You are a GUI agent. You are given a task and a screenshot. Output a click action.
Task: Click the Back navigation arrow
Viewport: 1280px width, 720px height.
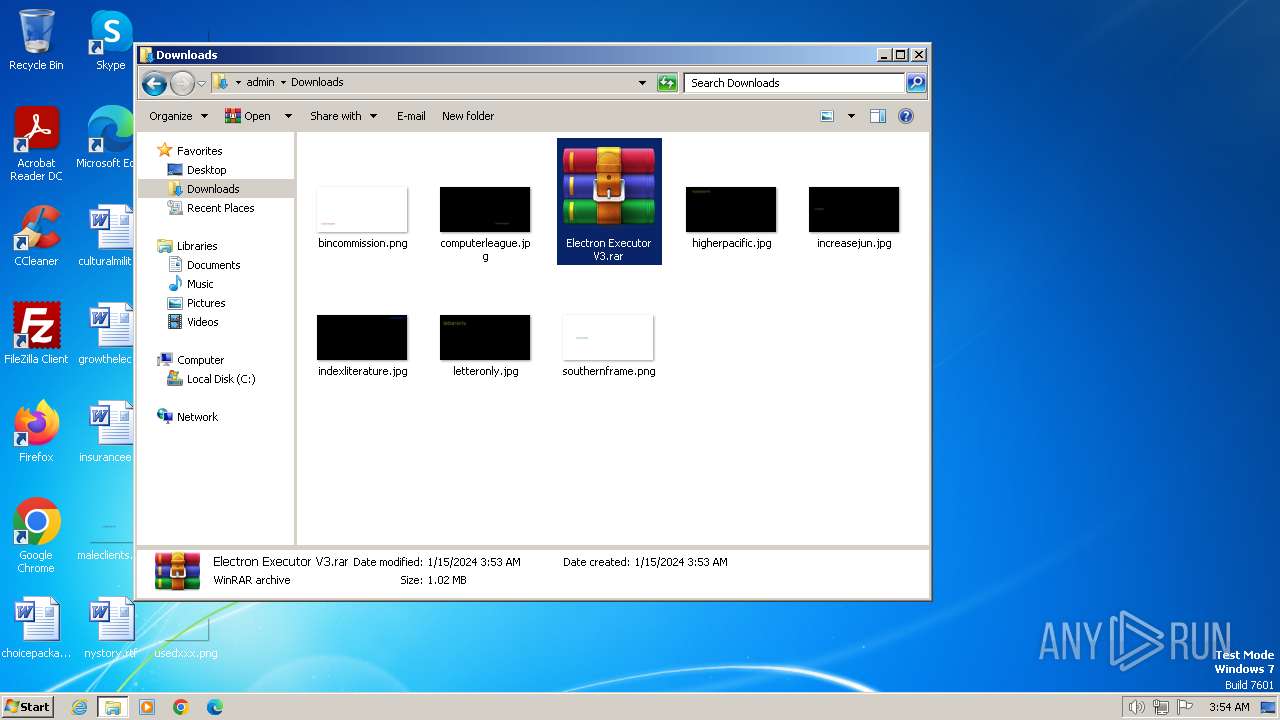154,83
